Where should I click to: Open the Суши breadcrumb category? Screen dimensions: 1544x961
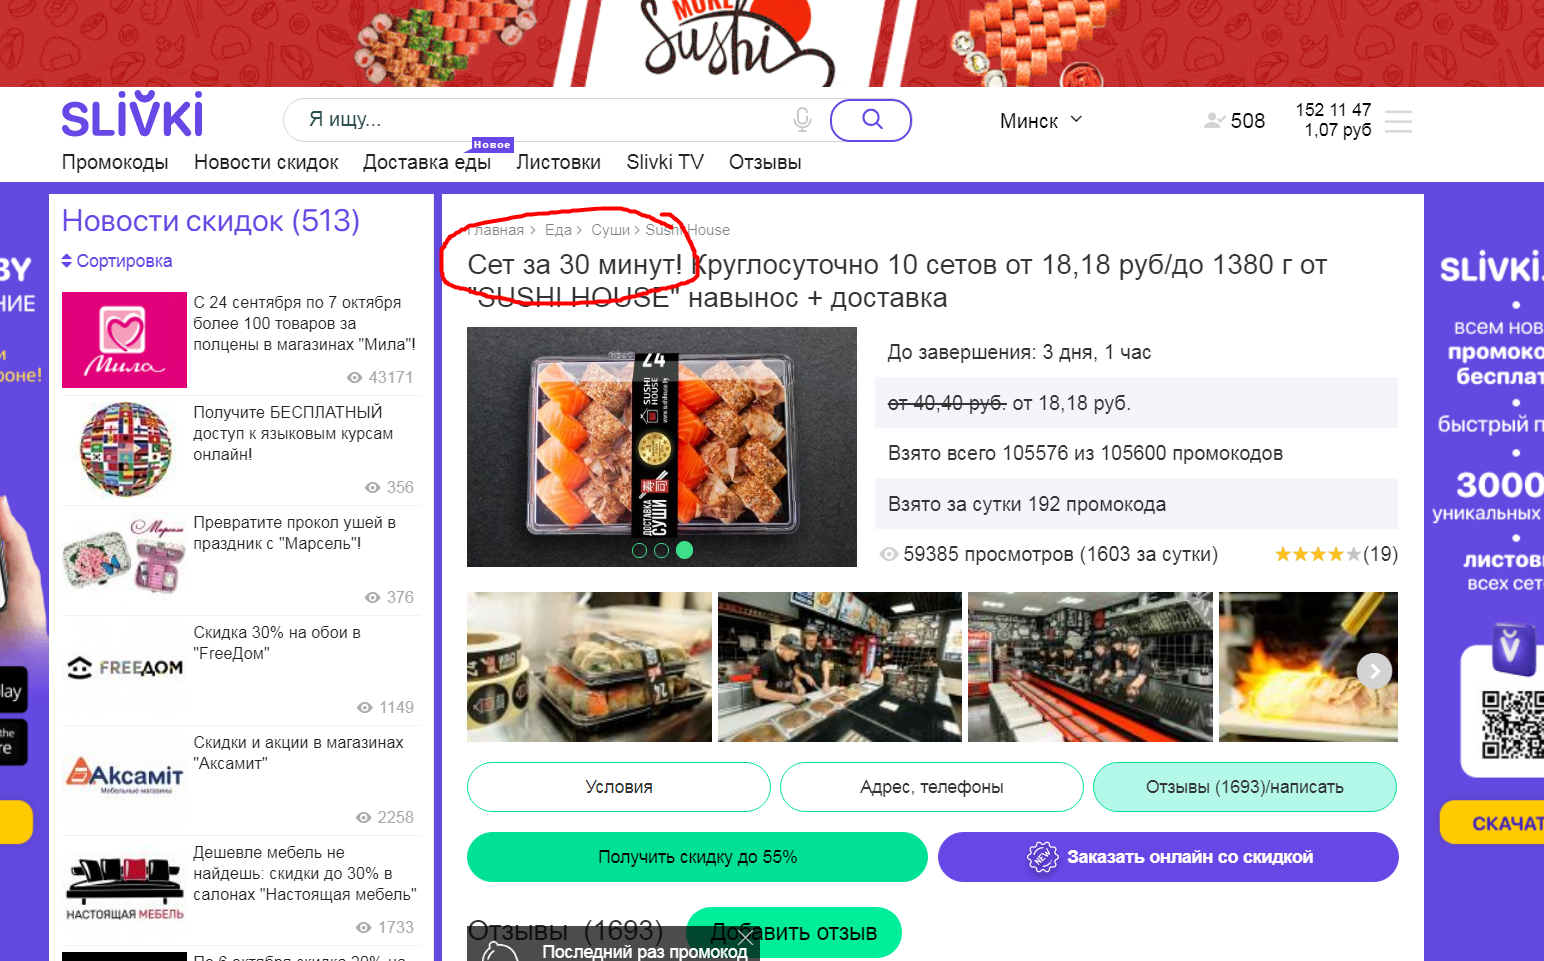click(x=610, y=230)
